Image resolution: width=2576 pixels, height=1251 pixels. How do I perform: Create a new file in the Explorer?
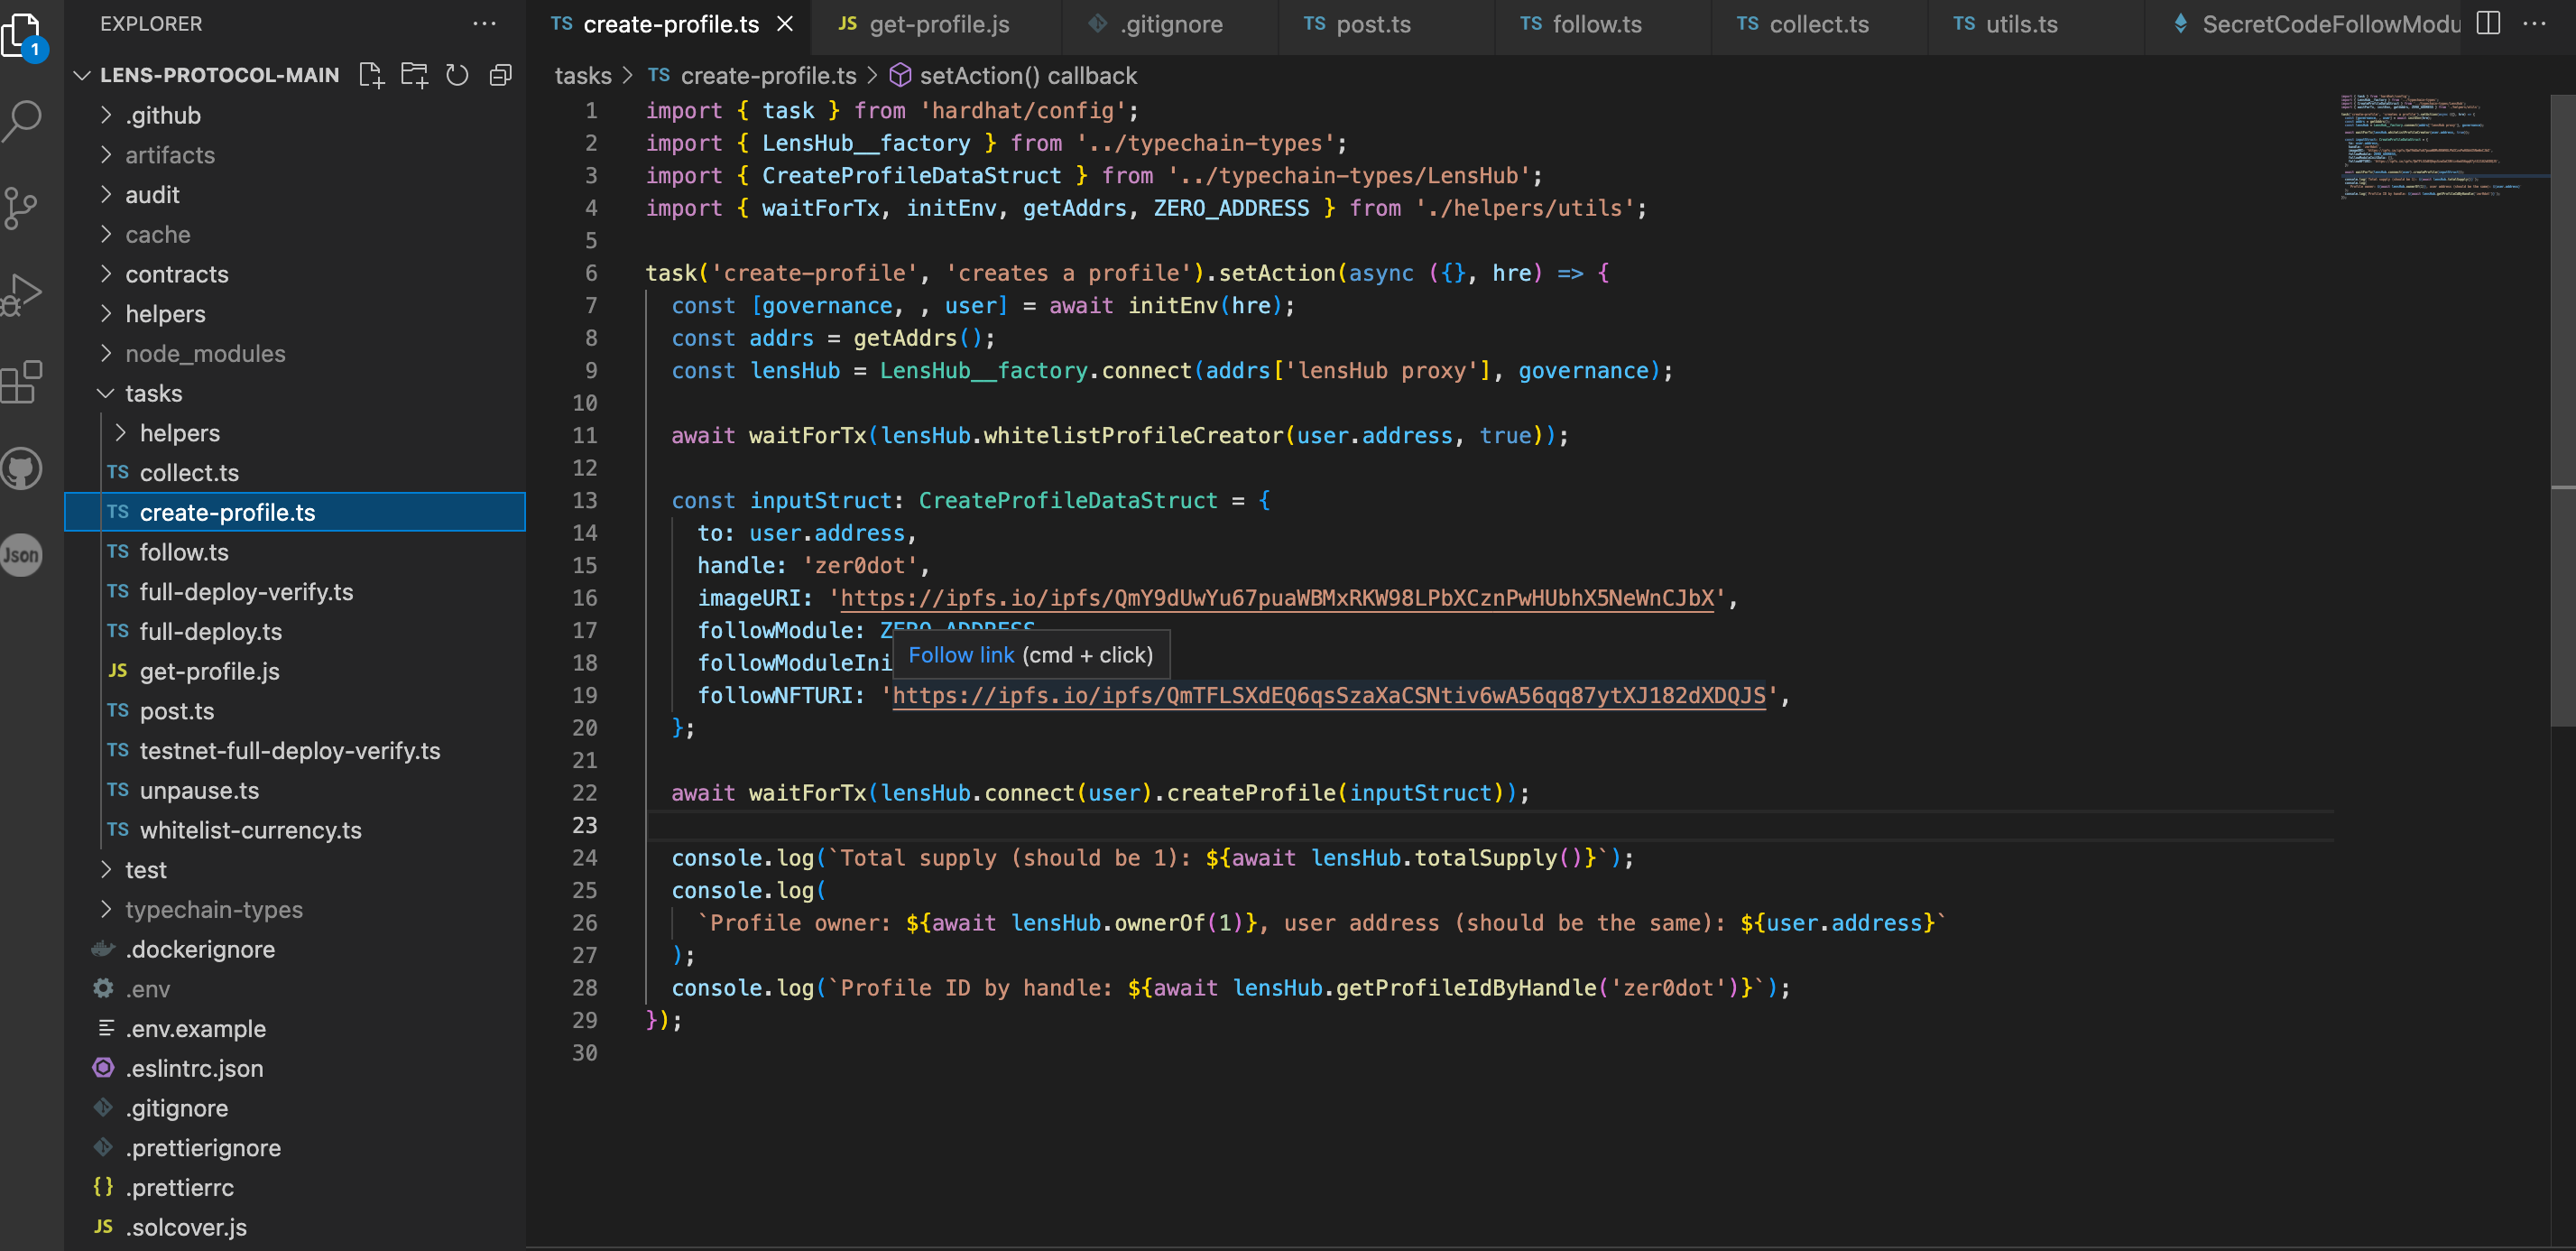(371, 74)
